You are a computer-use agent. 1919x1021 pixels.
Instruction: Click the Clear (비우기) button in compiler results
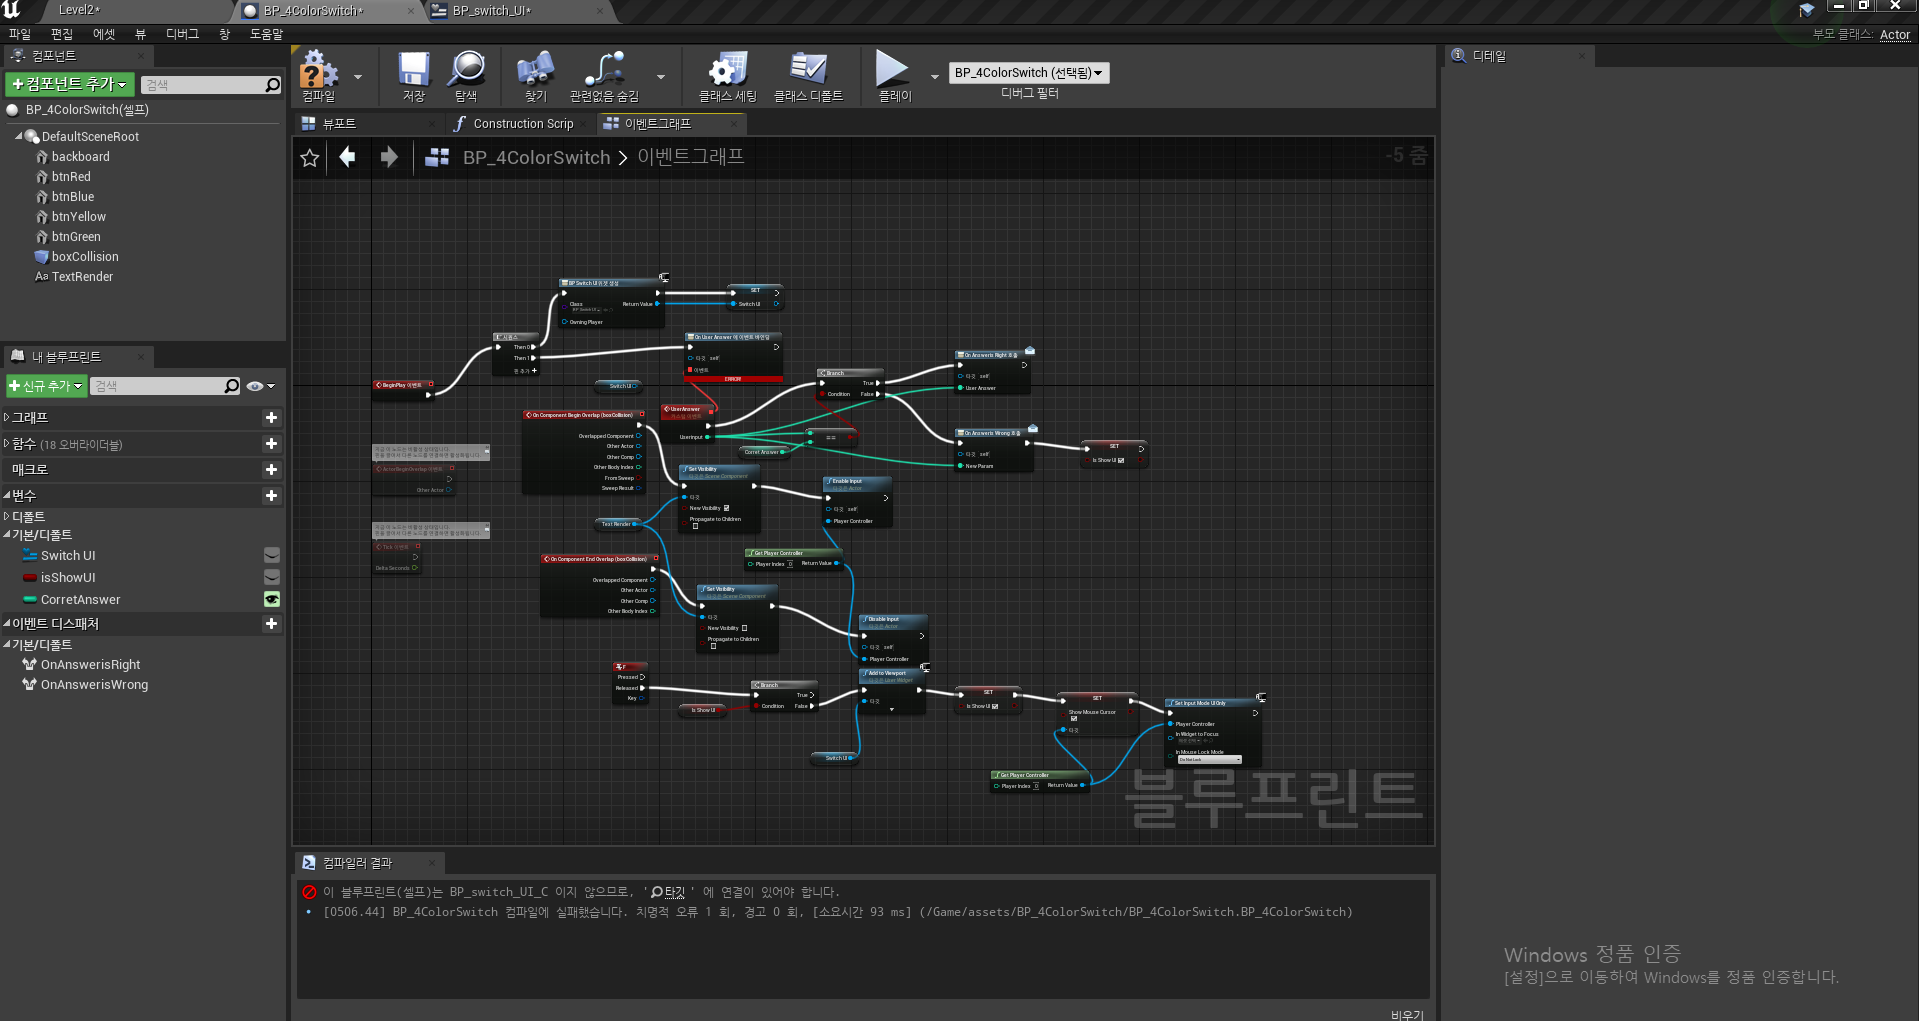(x=1407, y=1014)
